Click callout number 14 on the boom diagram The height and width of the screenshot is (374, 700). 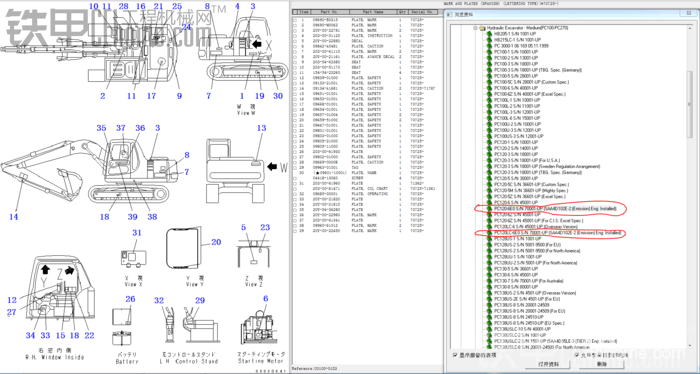[14, 217]
